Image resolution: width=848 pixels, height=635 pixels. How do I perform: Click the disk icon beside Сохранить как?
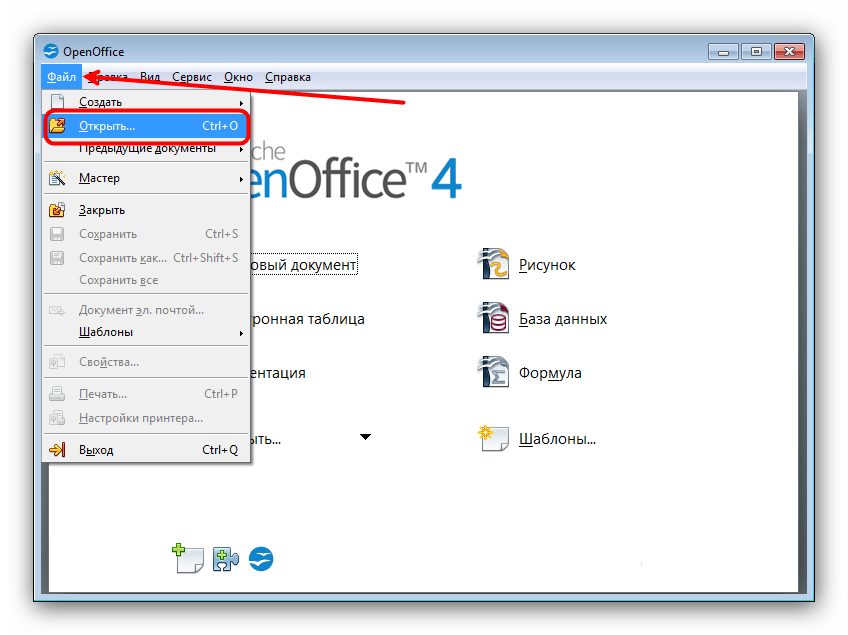point(57,257)
